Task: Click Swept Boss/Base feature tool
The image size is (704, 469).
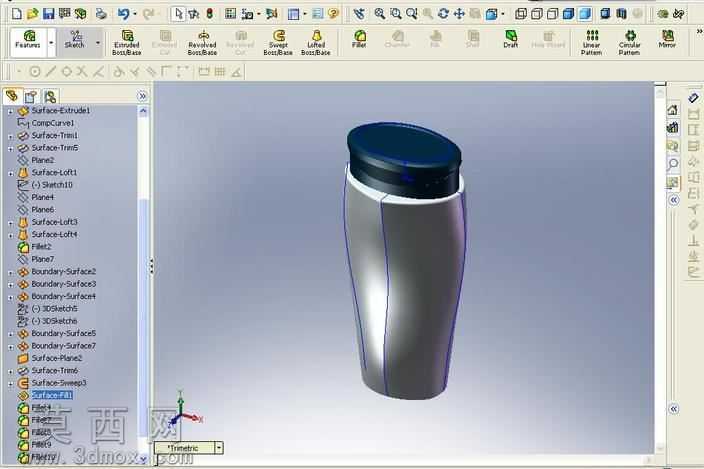Action: point(278,43)
